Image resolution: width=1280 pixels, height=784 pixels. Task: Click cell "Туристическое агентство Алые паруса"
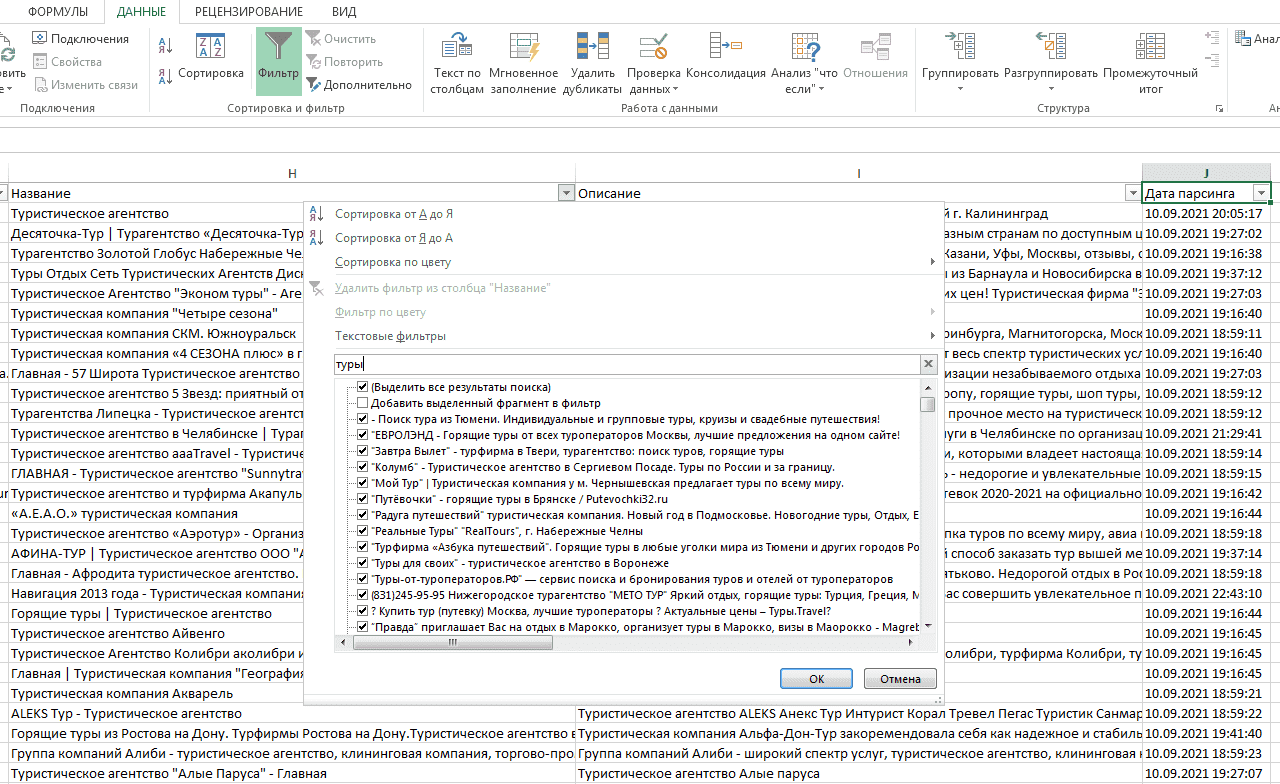pyautogui.click(x=859, y=773)
